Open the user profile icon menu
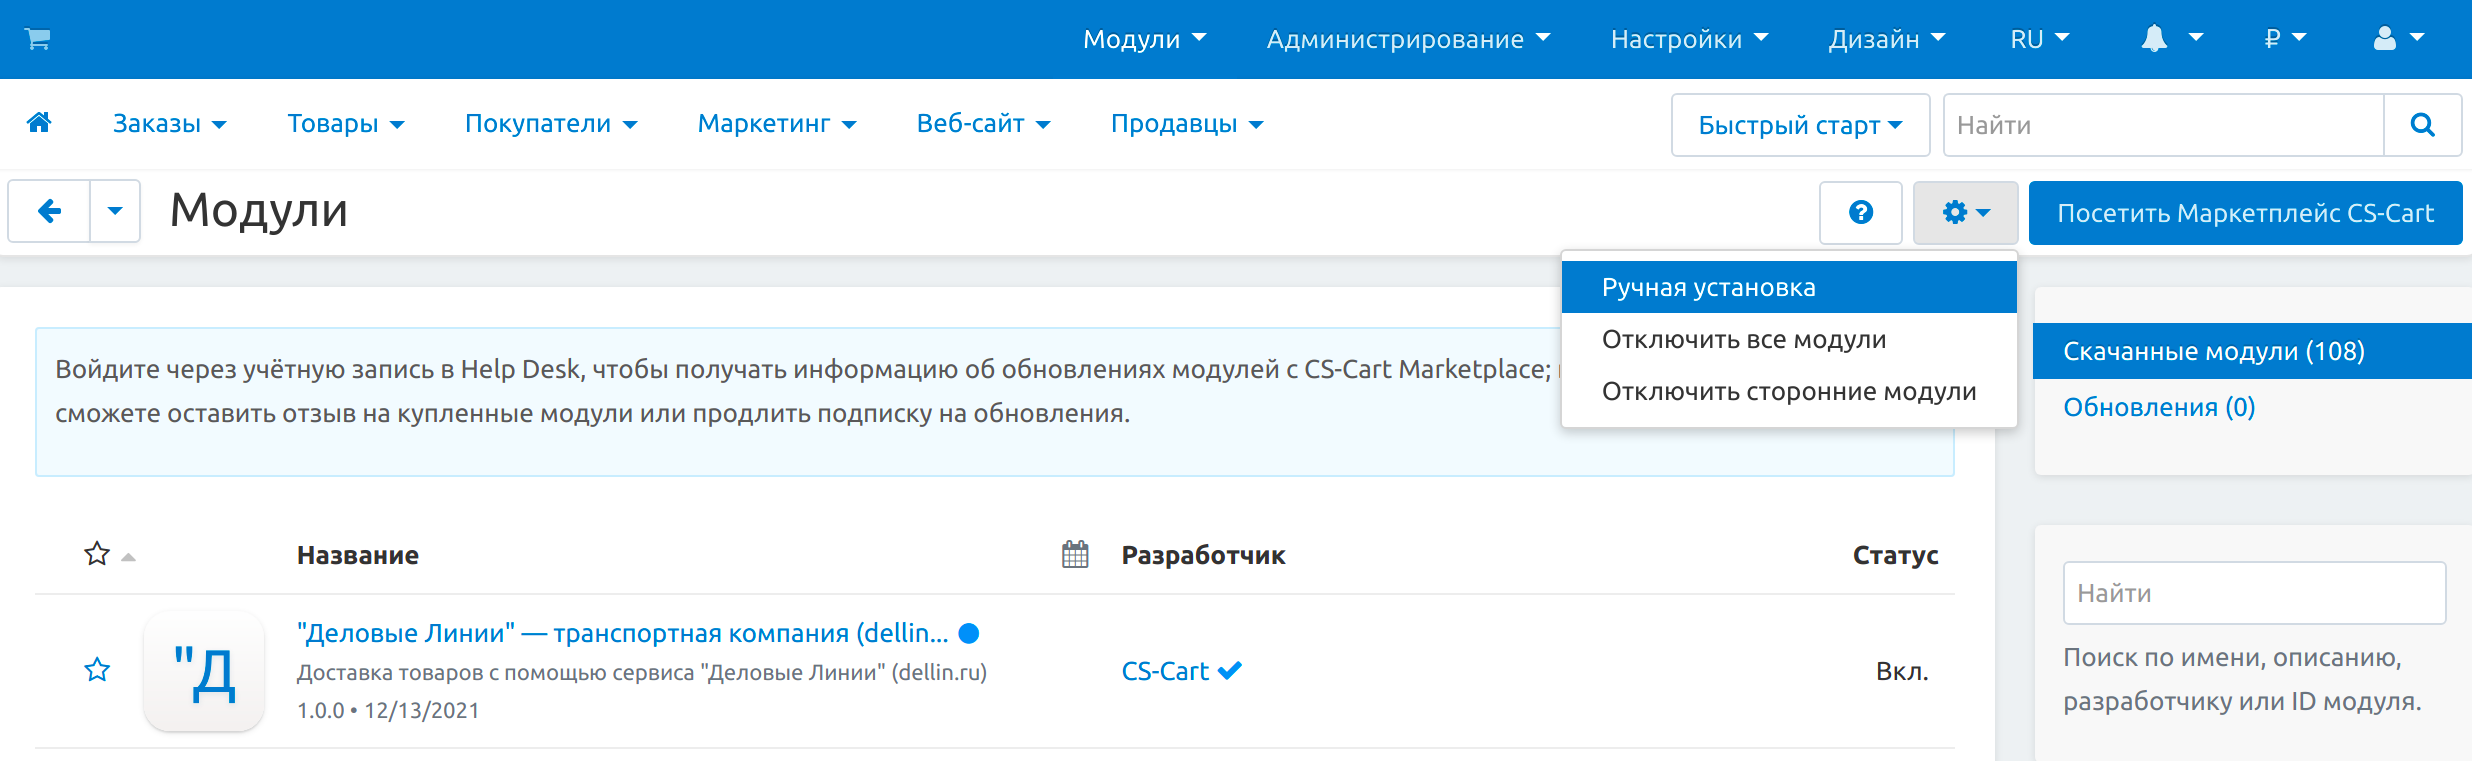Viewport: 2472px width, 761px height. pos(2398,39)
